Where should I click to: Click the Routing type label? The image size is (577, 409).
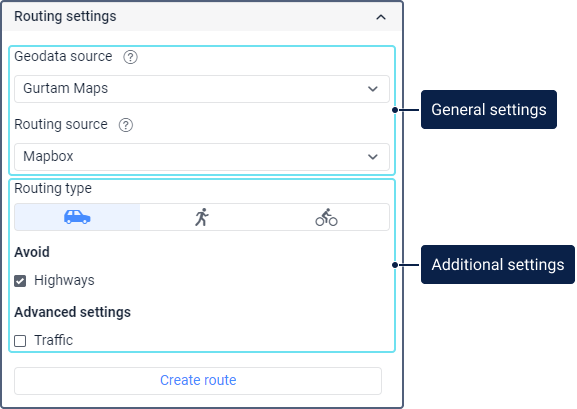click(53, 188)
